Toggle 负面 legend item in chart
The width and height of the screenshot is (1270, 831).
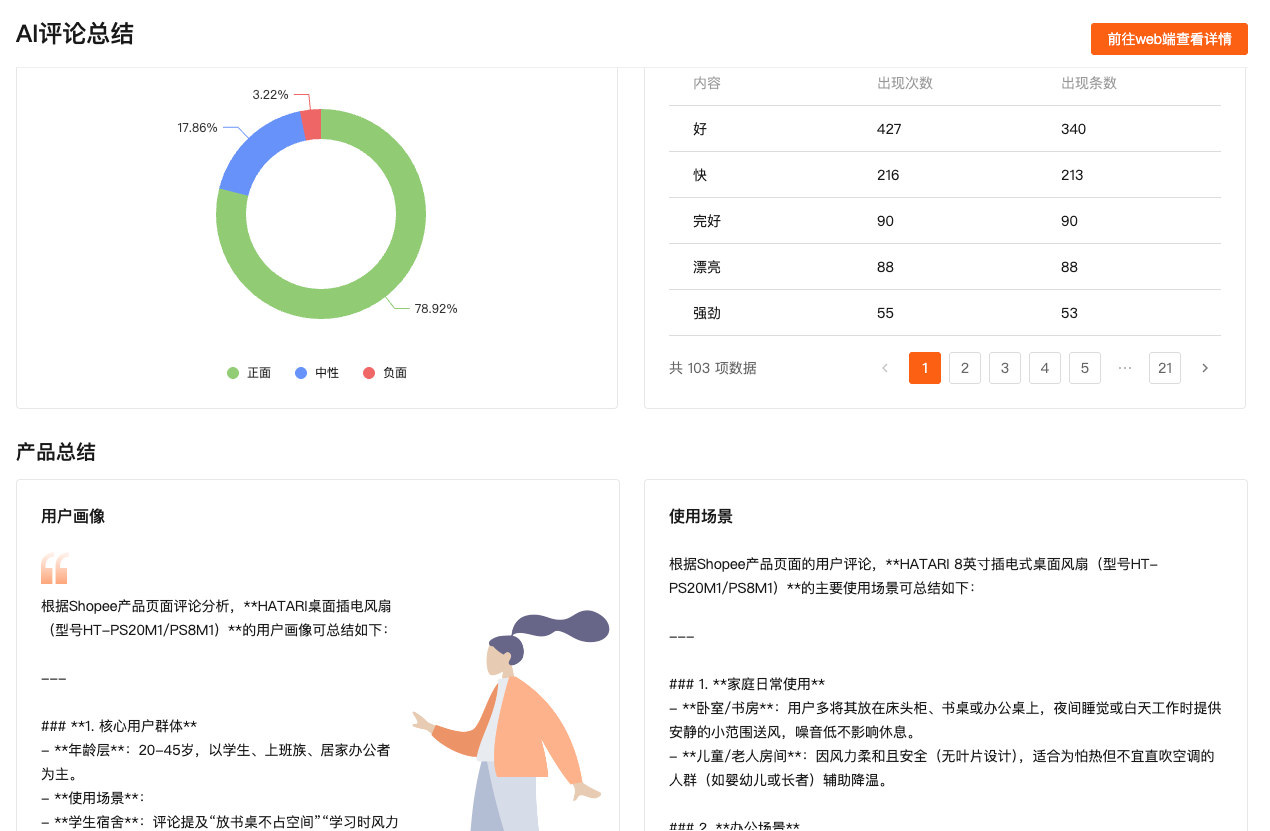385,373
